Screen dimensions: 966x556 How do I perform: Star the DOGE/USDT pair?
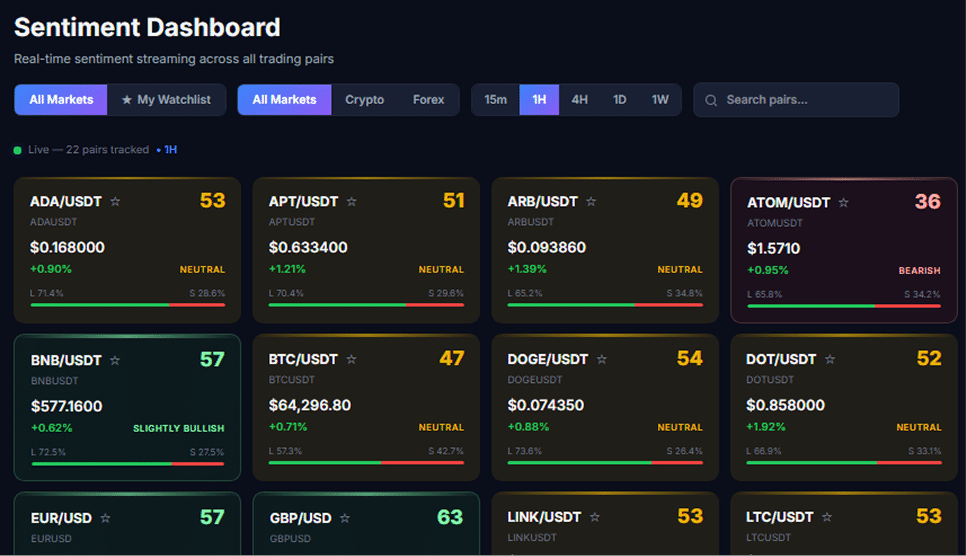(602, 359)
